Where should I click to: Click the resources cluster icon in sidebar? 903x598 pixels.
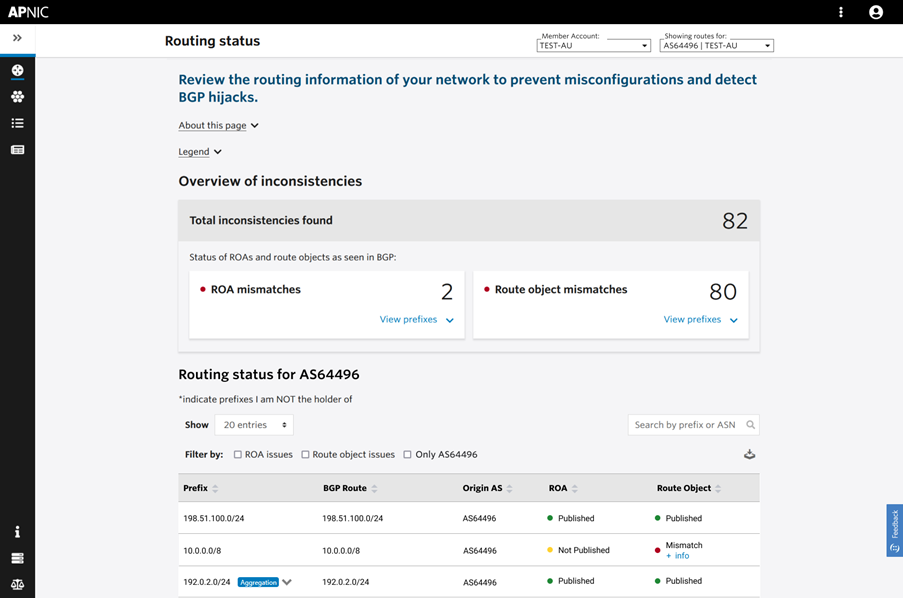coord(17,97)
